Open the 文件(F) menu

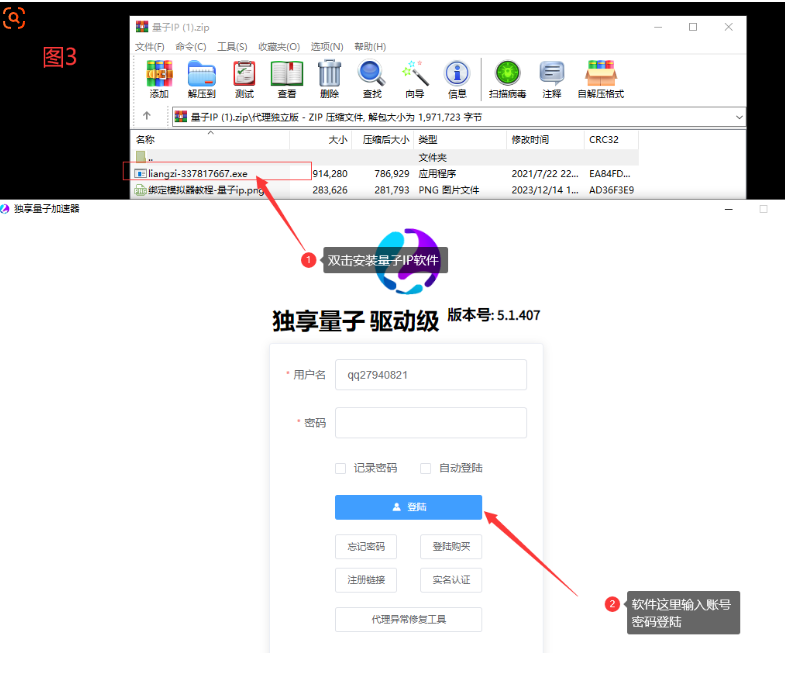[150, 47]
